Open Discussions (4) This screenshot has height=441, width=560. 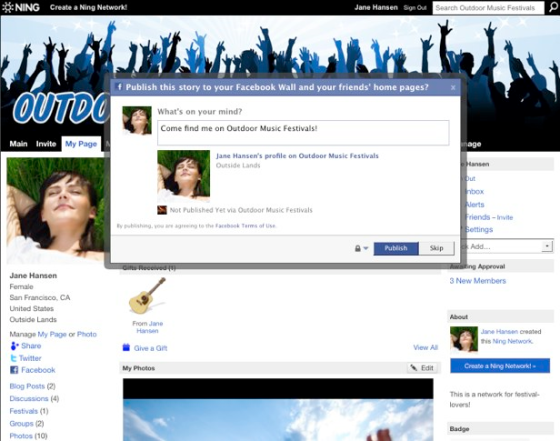click(34, 399)
